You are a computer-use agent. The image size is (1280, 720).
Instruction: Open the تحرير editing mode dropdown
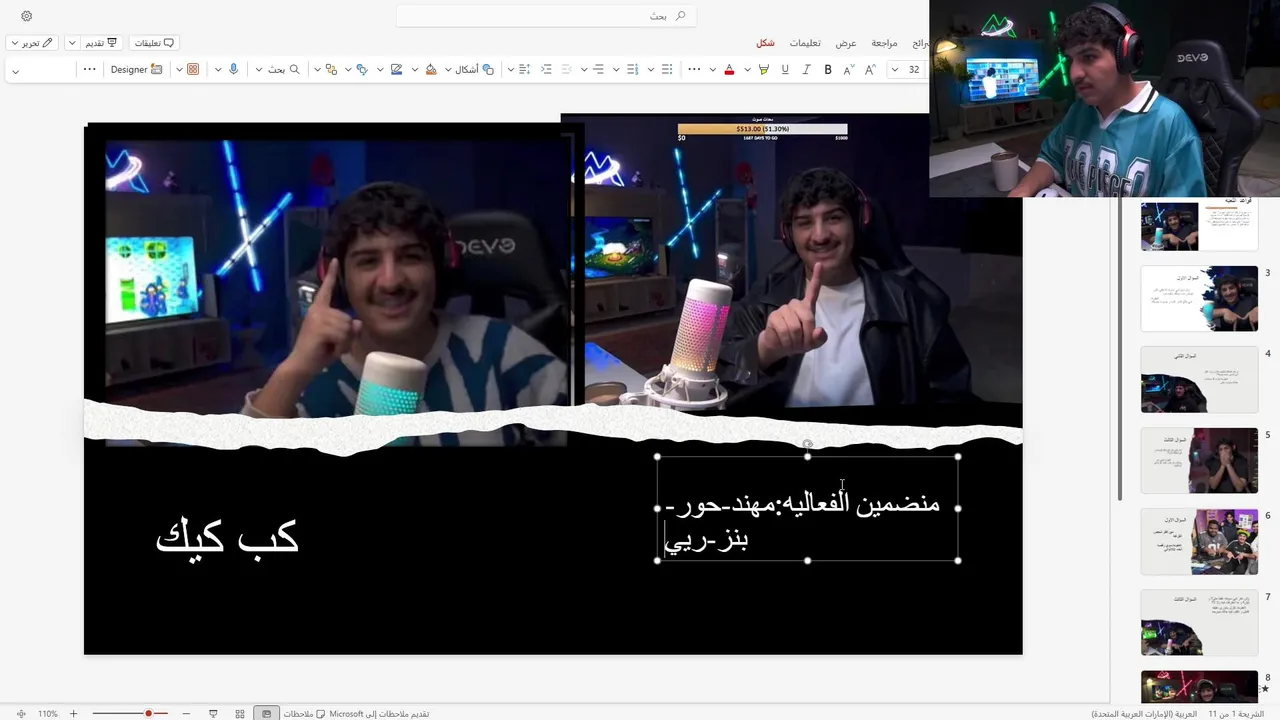30,43
